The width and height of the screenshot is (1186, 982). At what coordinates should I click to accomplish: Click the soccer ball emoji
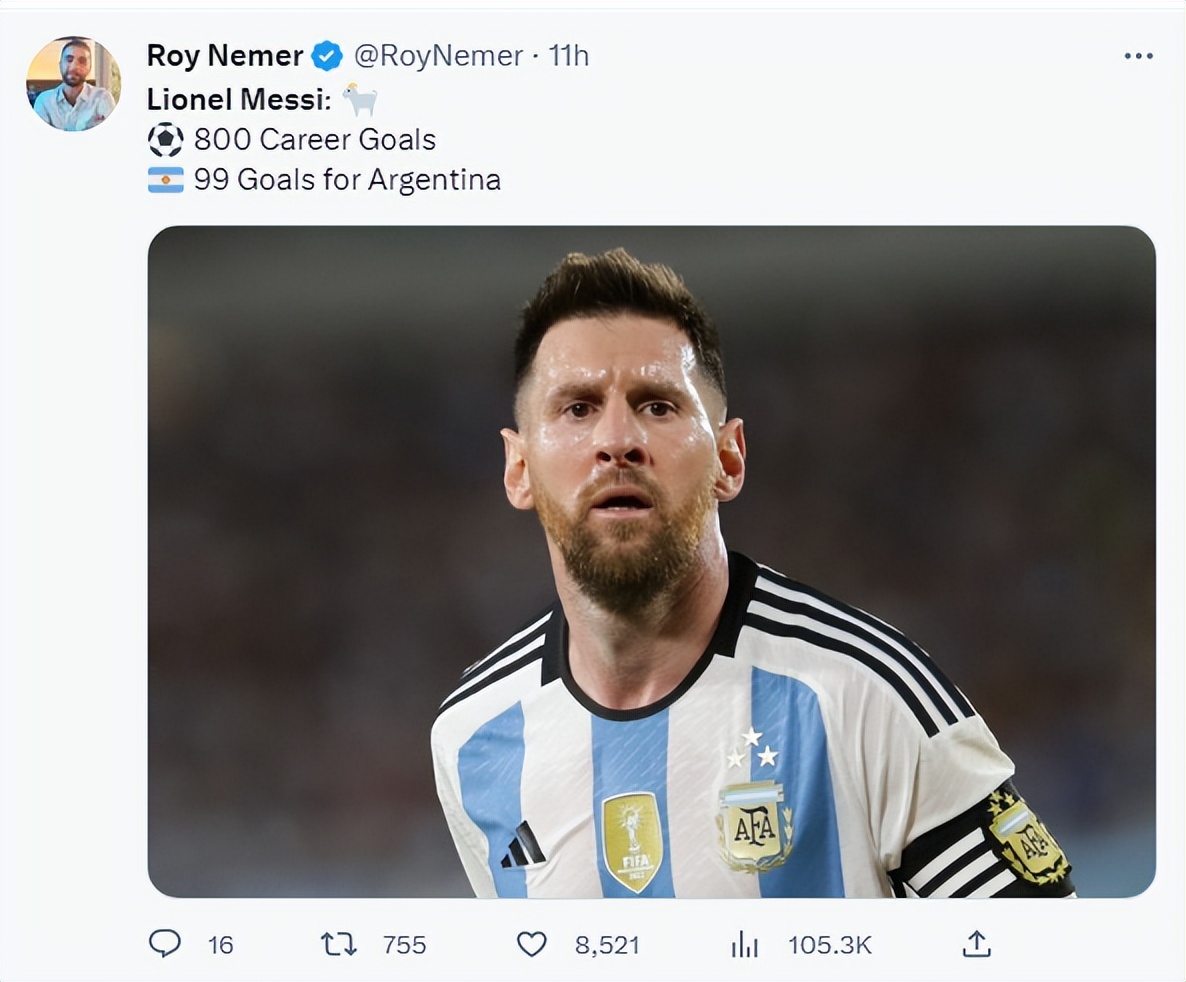tap(166, 139)
